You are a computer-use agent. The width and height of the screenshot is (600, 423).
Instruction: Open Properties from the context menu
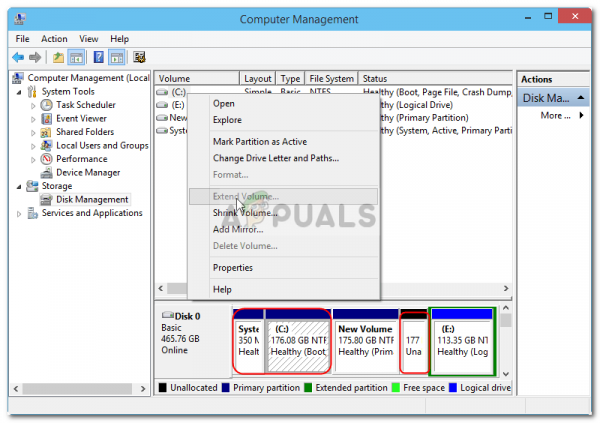[x=284, y=268]
